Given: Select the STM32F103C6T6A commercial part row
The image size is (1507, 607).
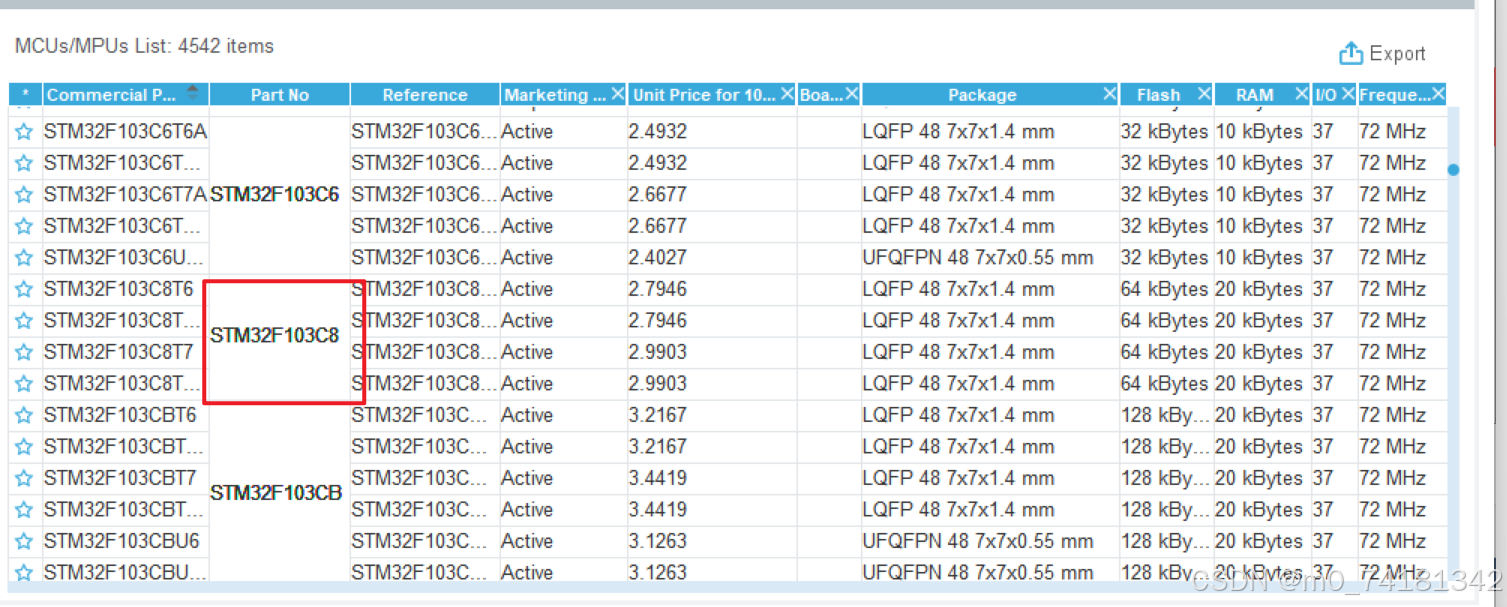Looking at the screenshot, I should (125, 131).
